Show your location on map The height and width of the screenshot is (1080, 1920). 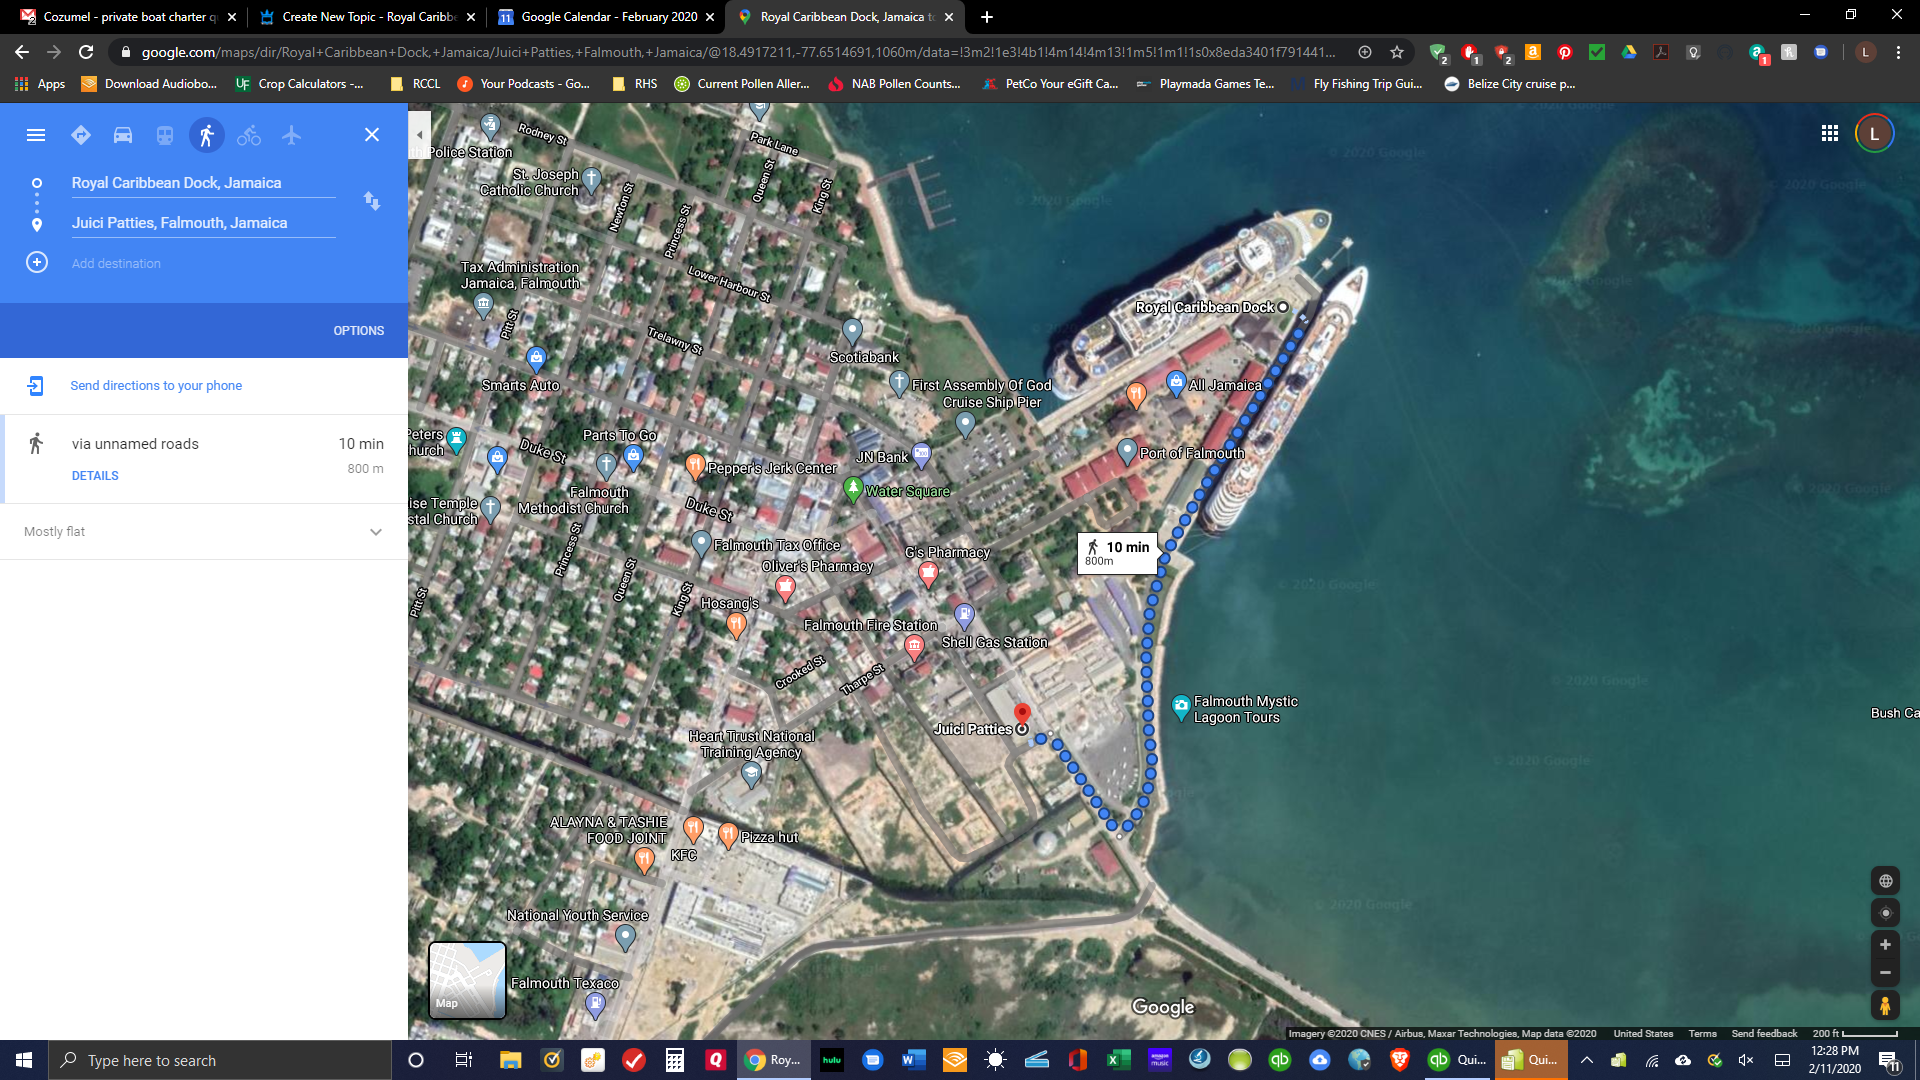pos(1885,913)
